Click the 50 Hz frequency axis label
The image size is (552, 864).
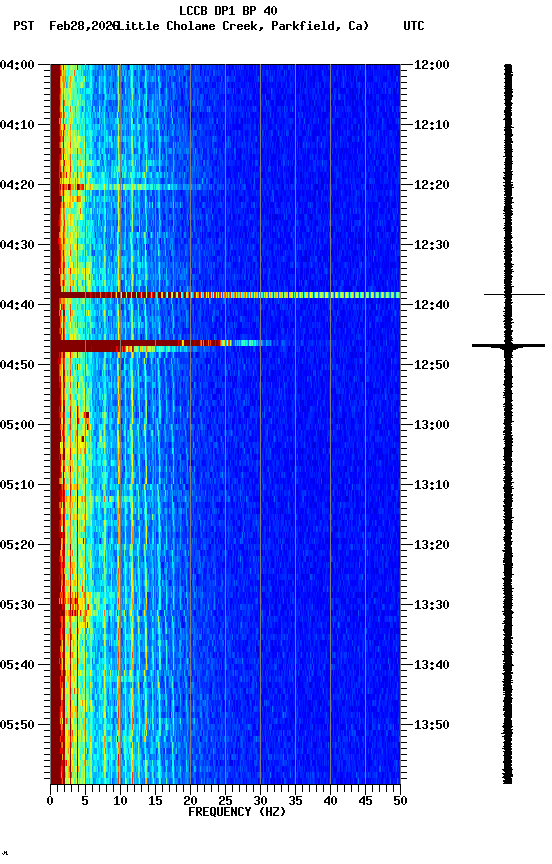tap(401, 801)
